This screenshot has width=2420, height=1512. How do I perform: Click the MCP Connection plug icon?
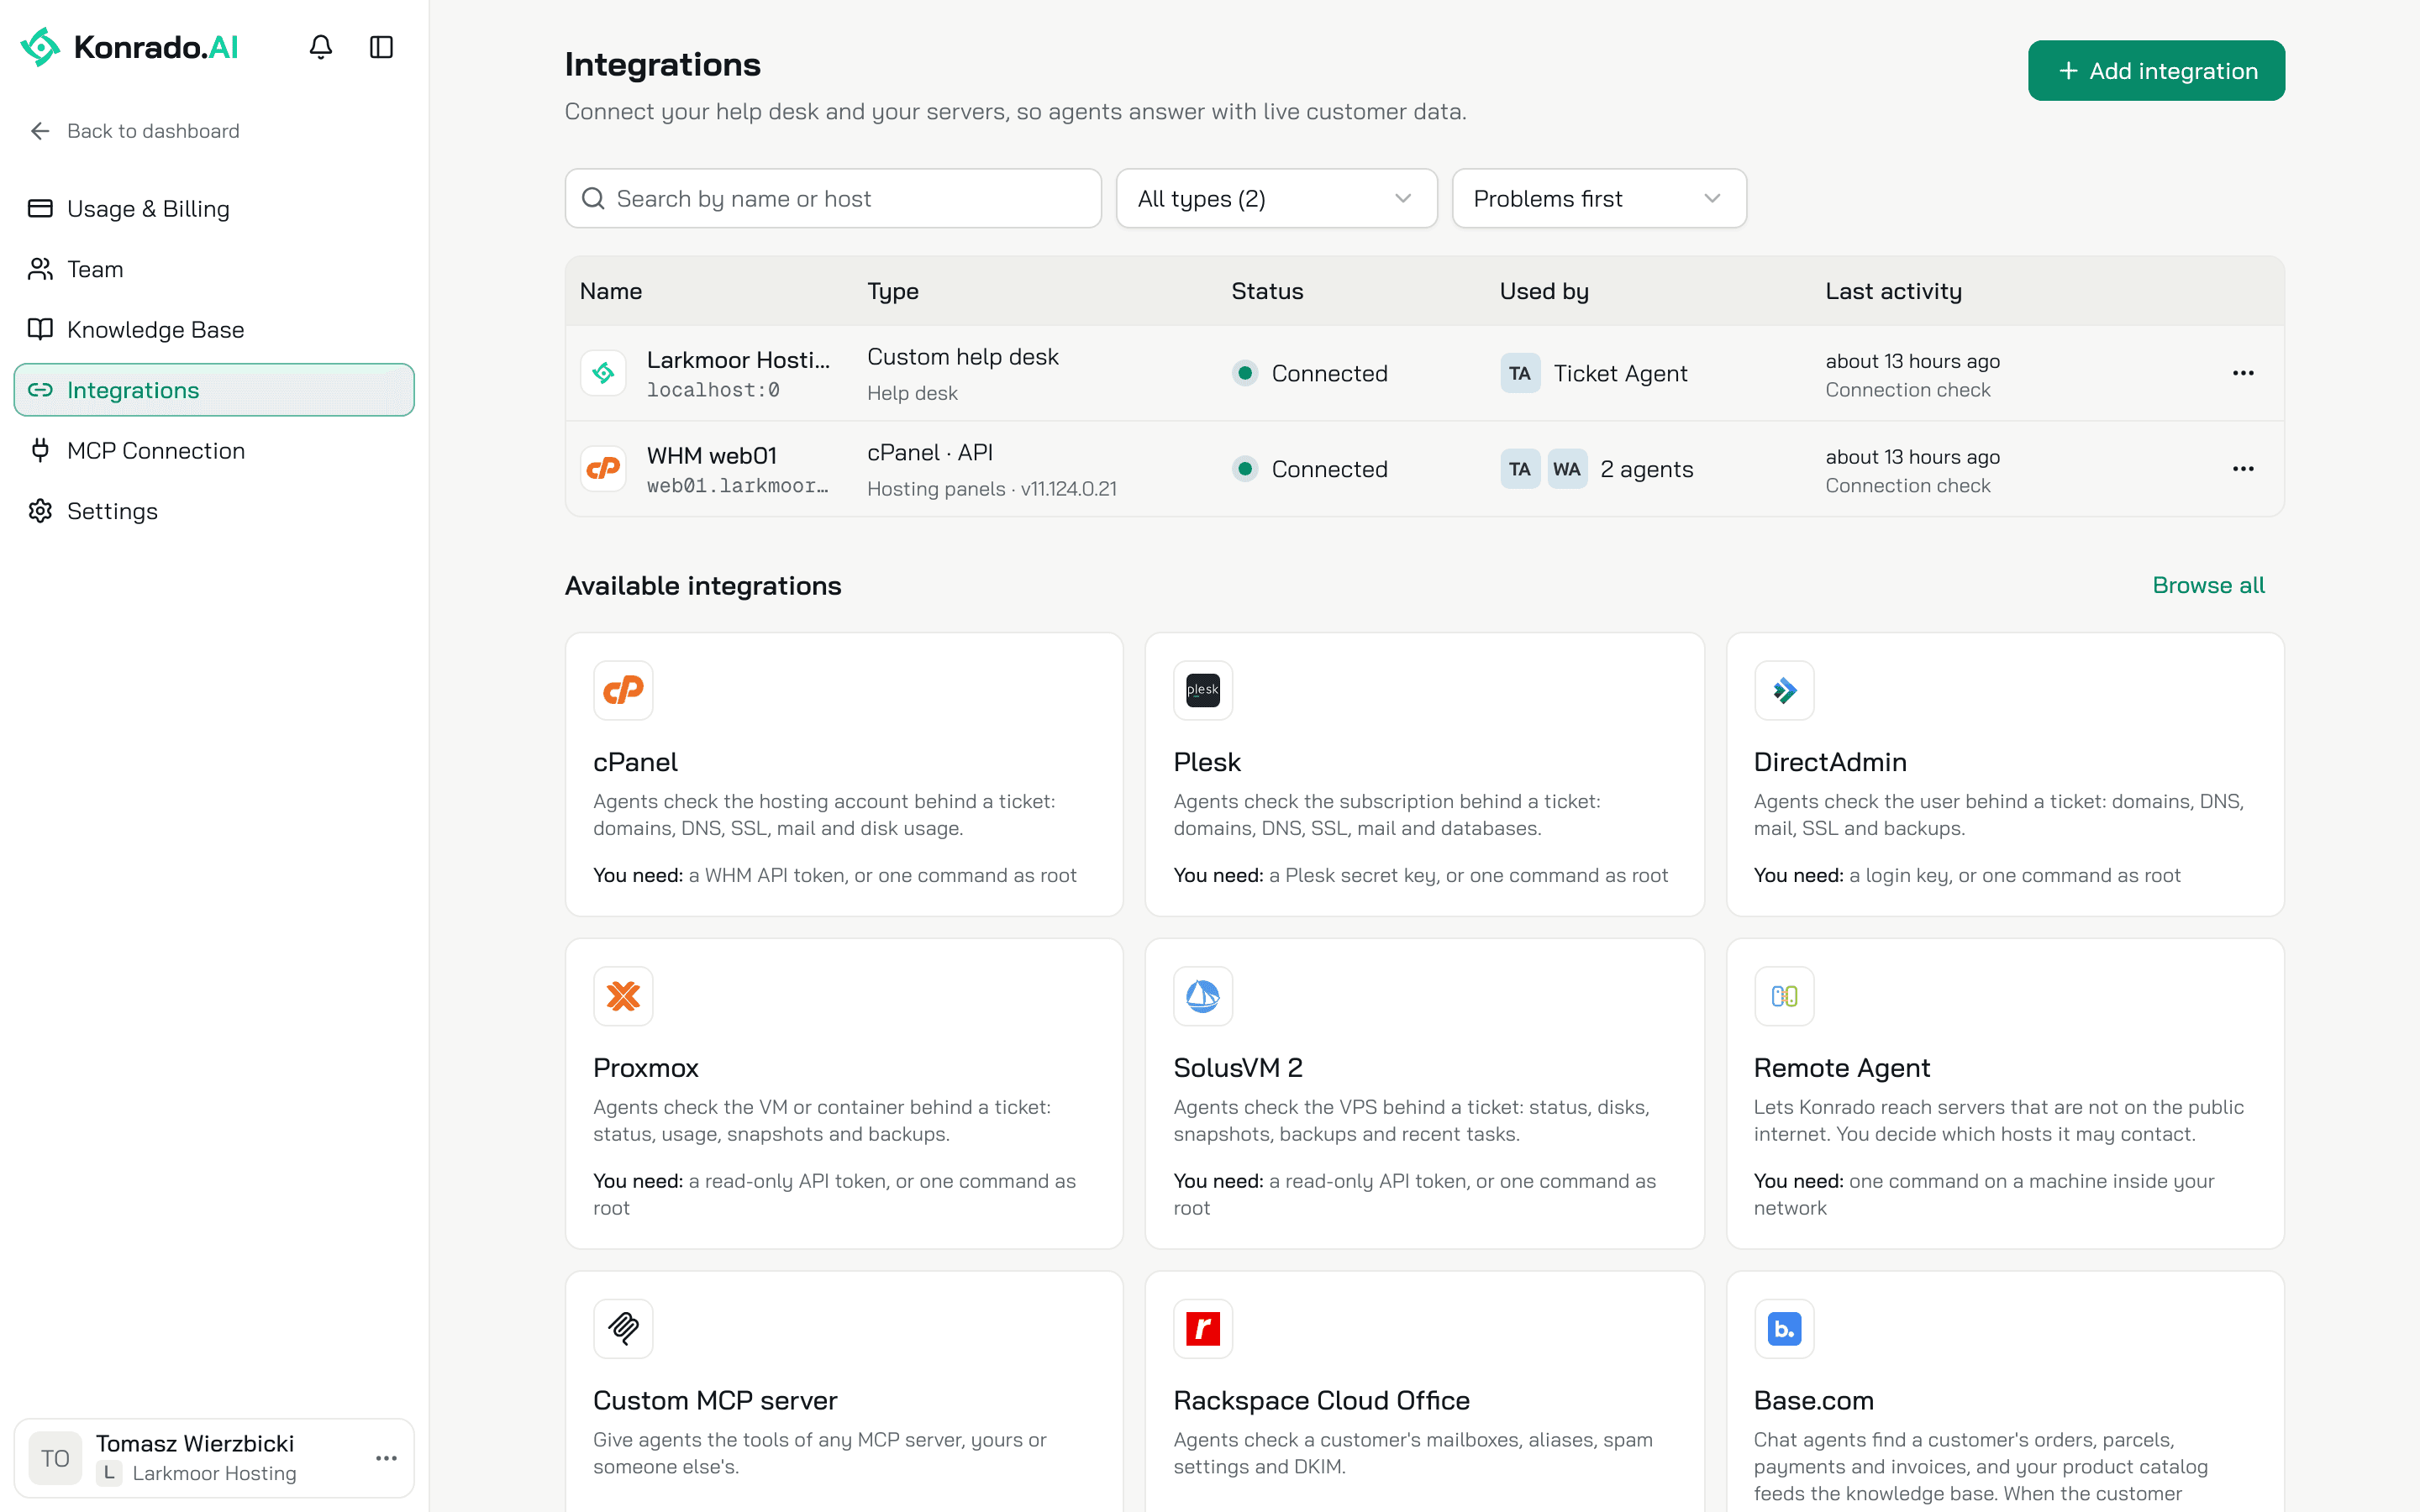(40, 450)
